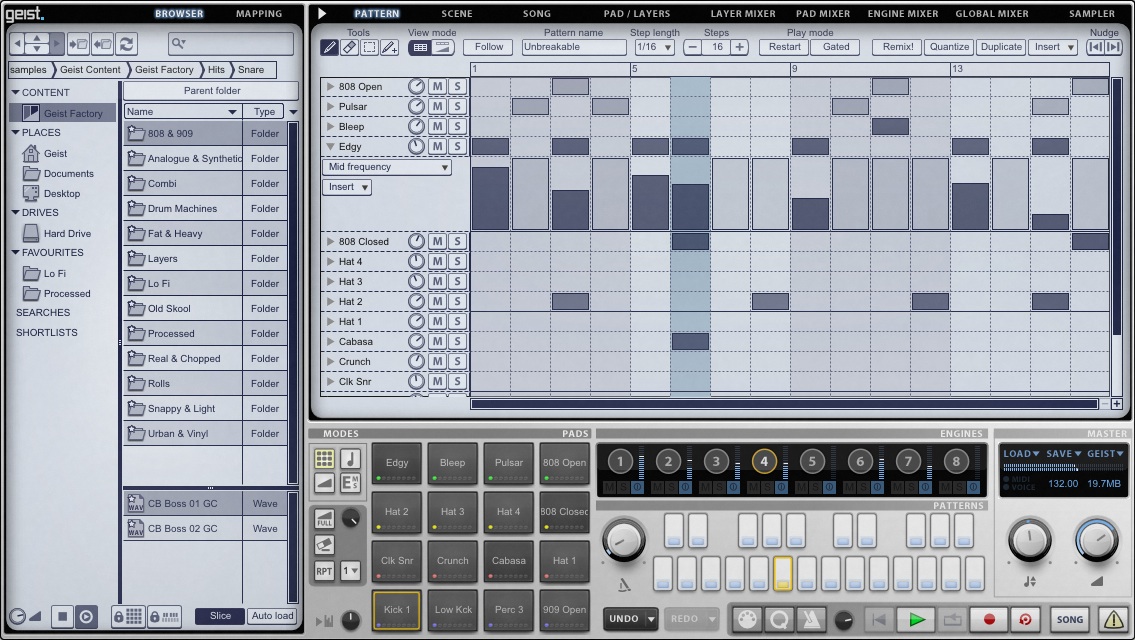Open the UNDO history dropdown arrow
The height and width of the screenshot is (640, 1135).
point(651,619)
